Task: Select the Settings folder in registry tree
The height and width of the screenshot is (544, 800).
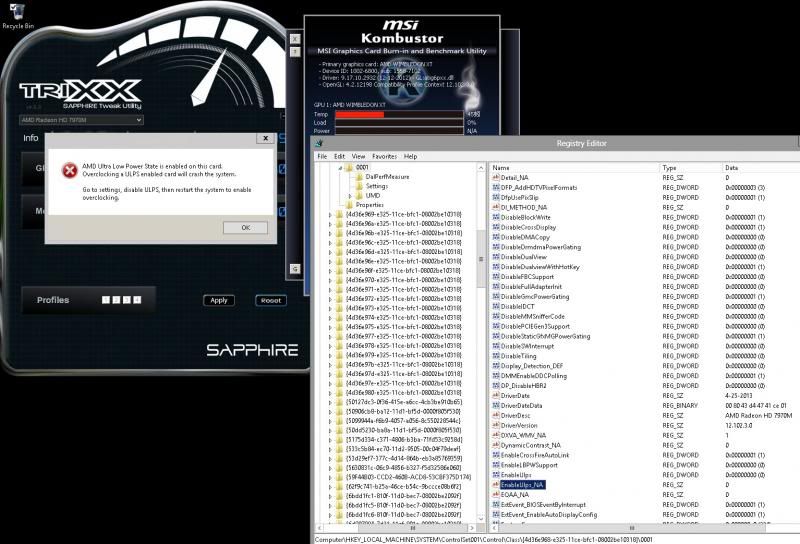Action: click(377, 186)
